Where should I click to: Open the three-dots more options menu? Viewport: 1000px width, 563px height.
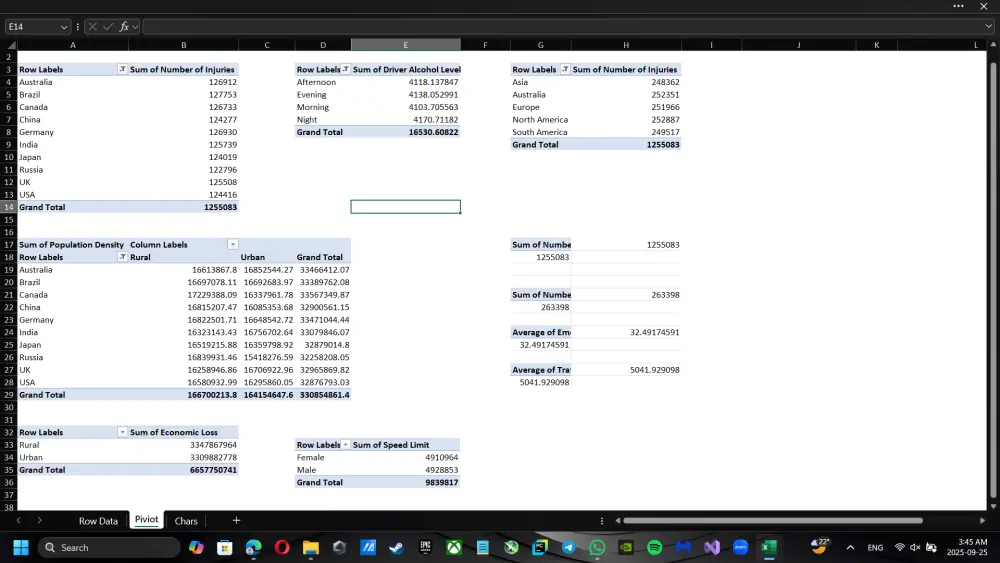[x=958, y=6]
